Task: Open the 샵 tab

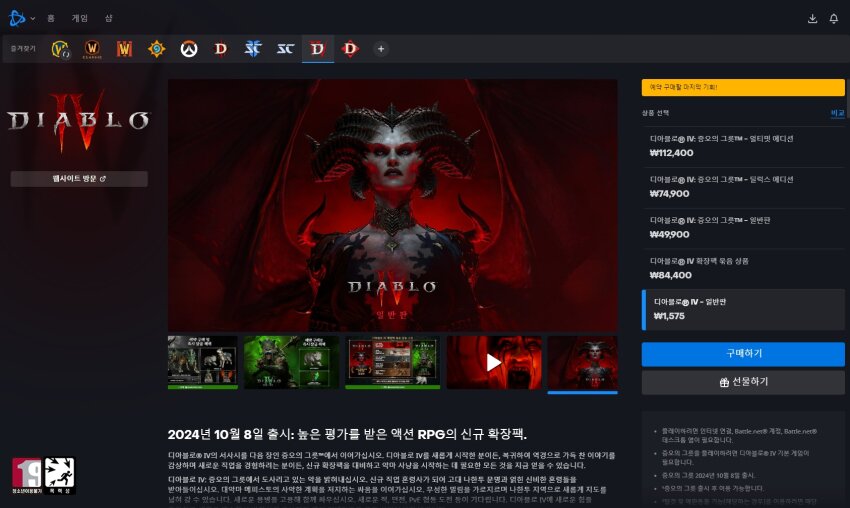Action: [x=108, y=18]
